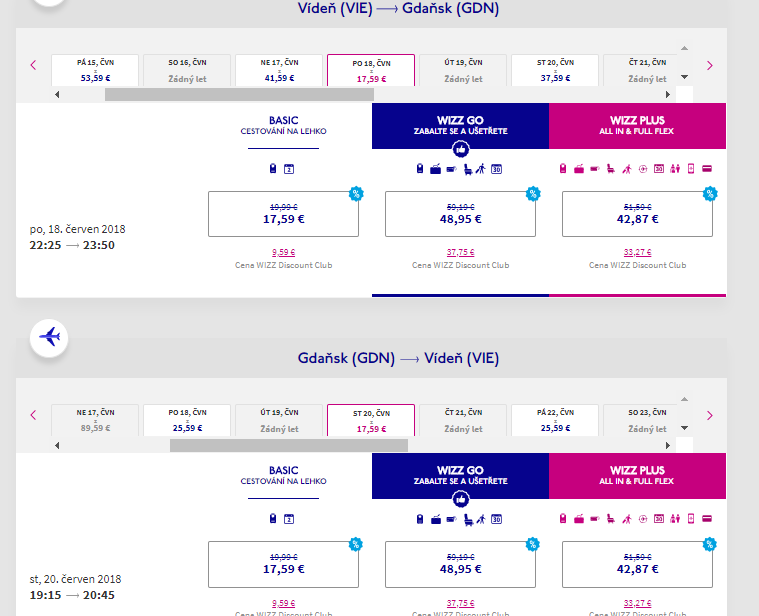759x616 pixels.
Task: Click the return flight airplane icon
Action: click(48, 336)
